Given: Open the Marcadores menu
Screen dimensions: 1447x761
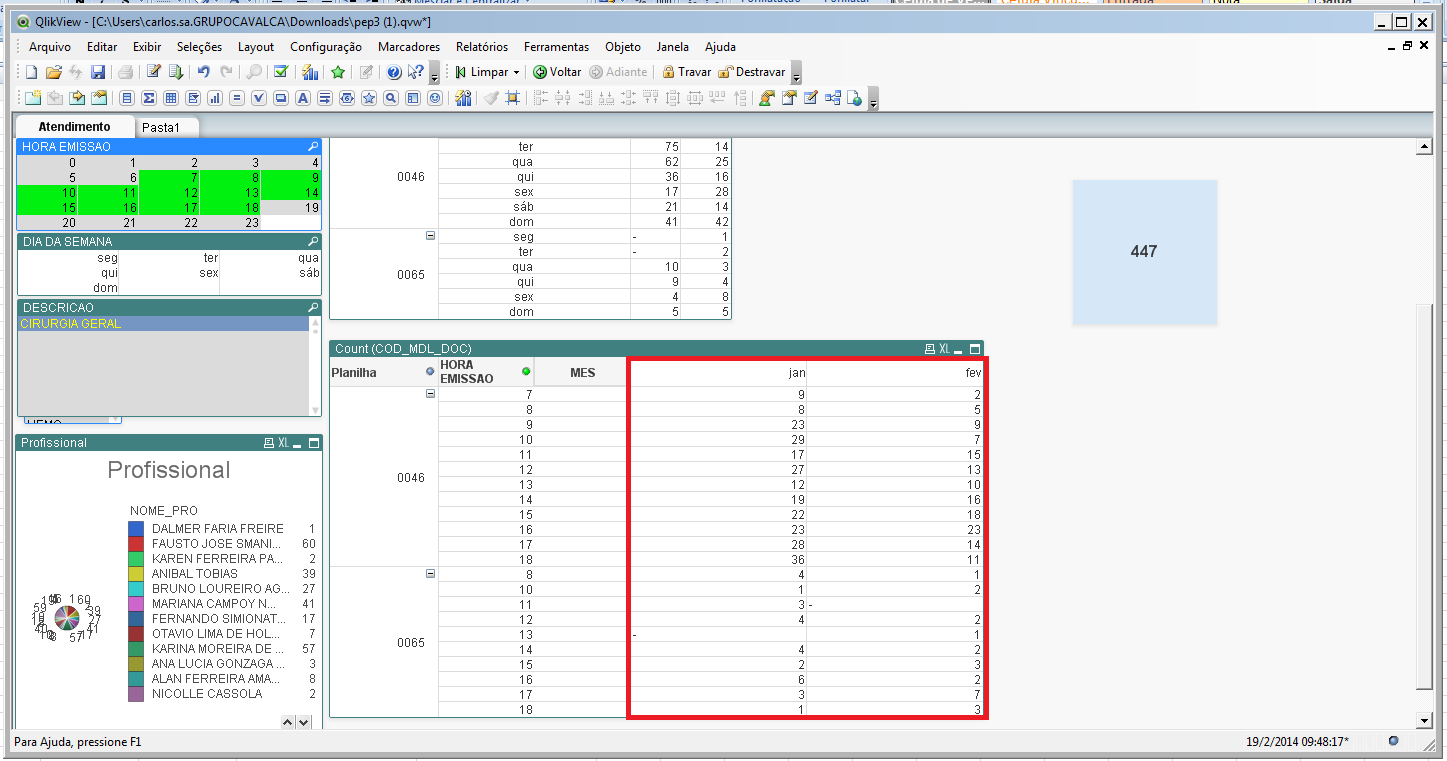Looking at the screenshot, I should 409,47.
